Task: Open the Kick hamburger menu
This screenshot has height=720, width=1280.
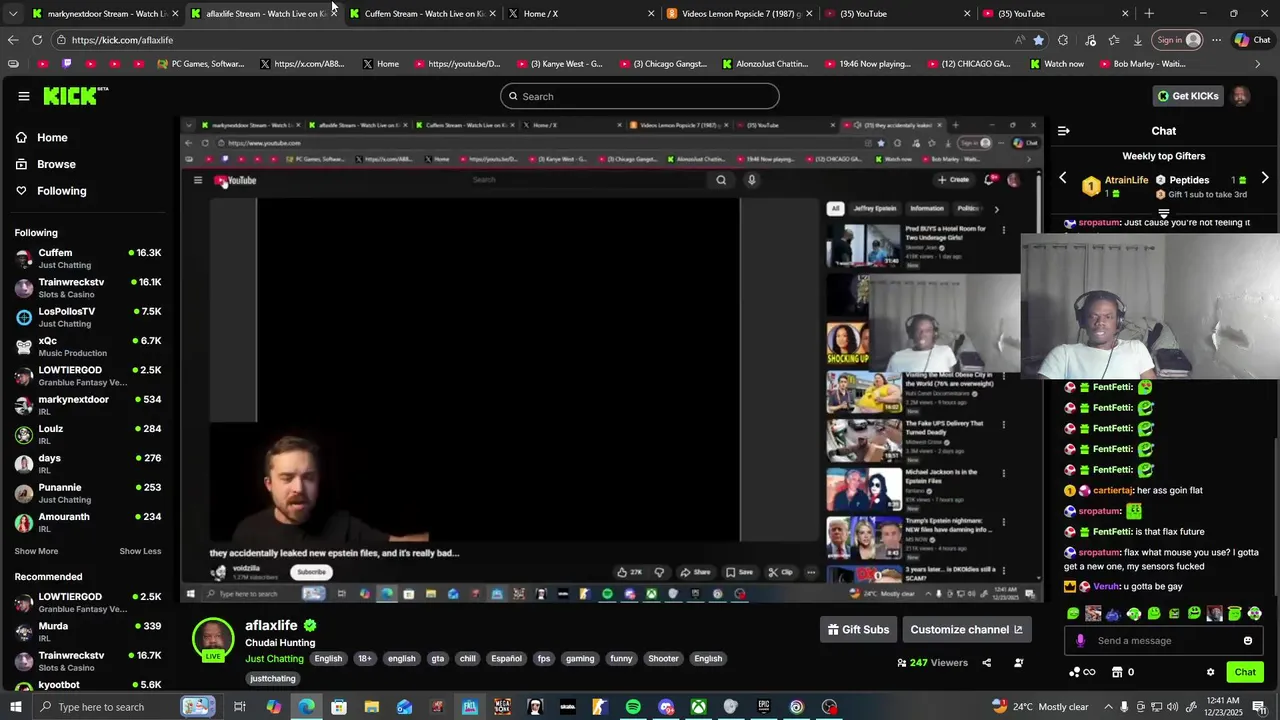Action: click(23, 96)
